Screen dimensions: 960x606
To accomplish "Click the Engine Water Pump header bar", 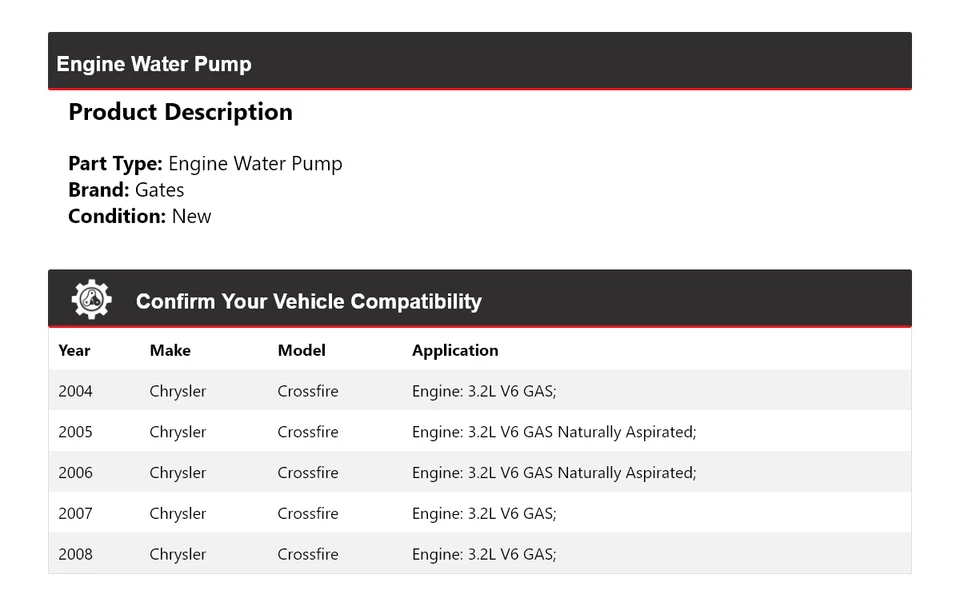I will 480,62.
